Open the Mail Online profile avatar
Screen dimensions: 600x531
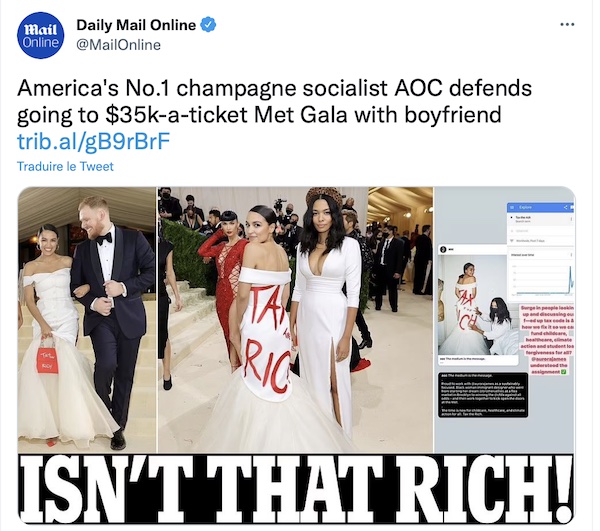41,35
